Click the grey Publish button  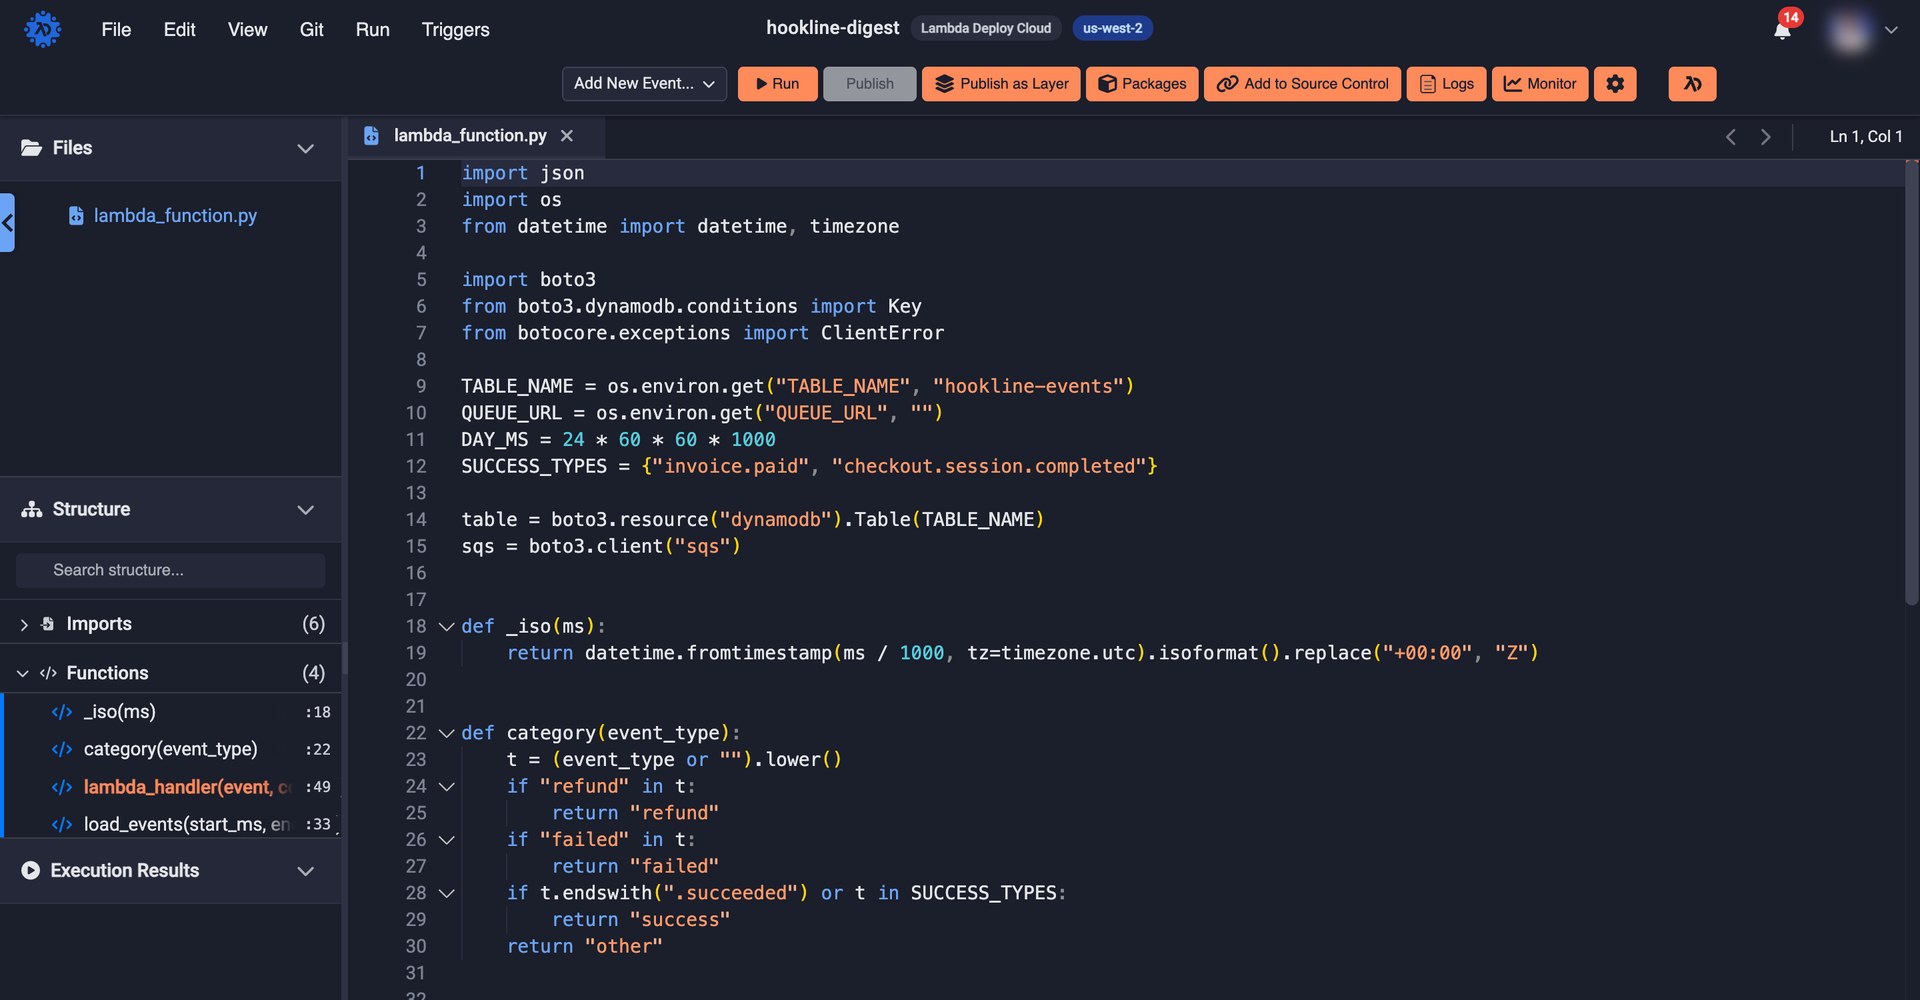[869, 84]
